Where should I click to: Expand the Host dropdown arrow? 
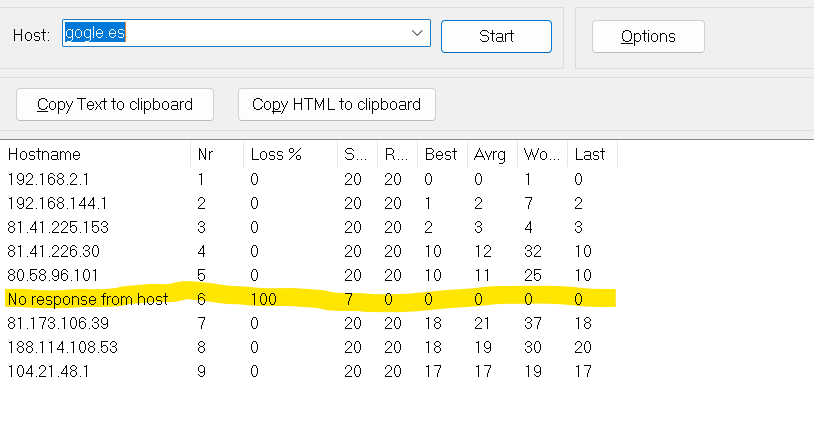click(x=417, y=34)
